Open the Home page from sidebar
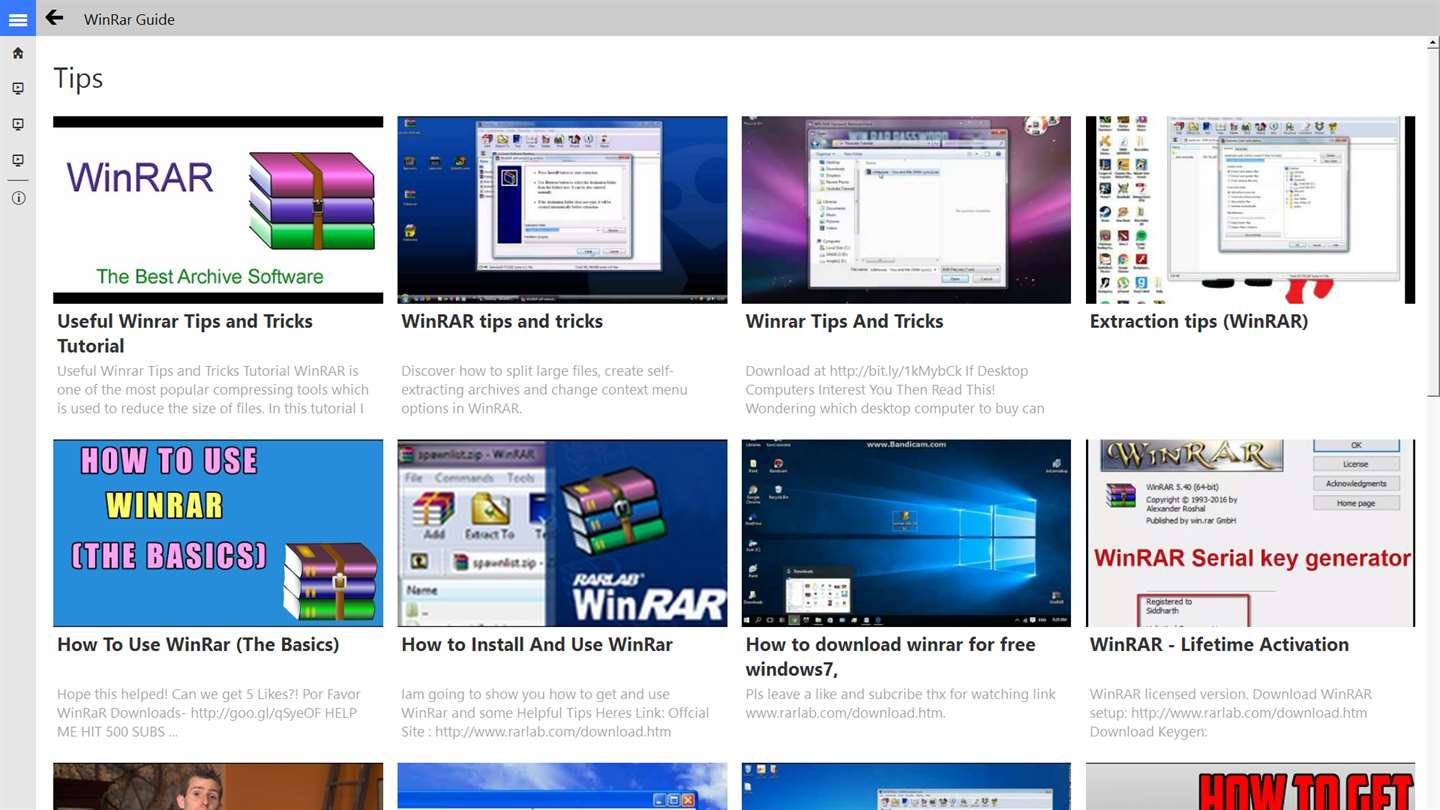The image size is (1440, 810). tap(18, 53)
